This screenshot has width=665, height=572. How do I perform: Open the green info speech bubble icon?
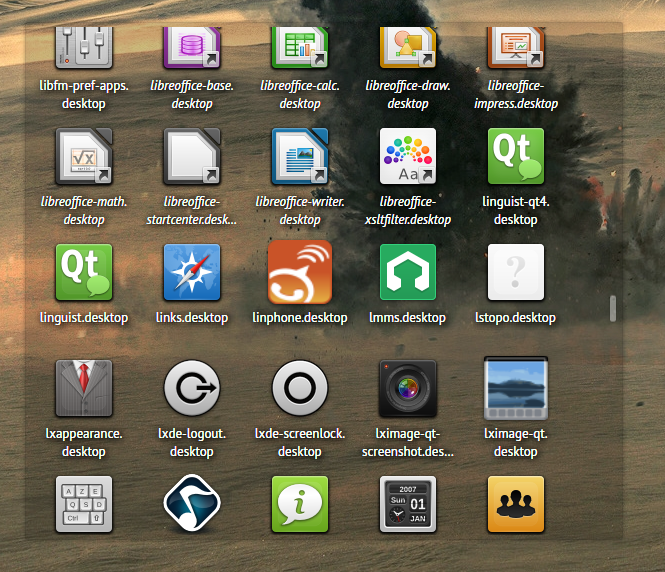pyautogui.click(x=300, y=504)
